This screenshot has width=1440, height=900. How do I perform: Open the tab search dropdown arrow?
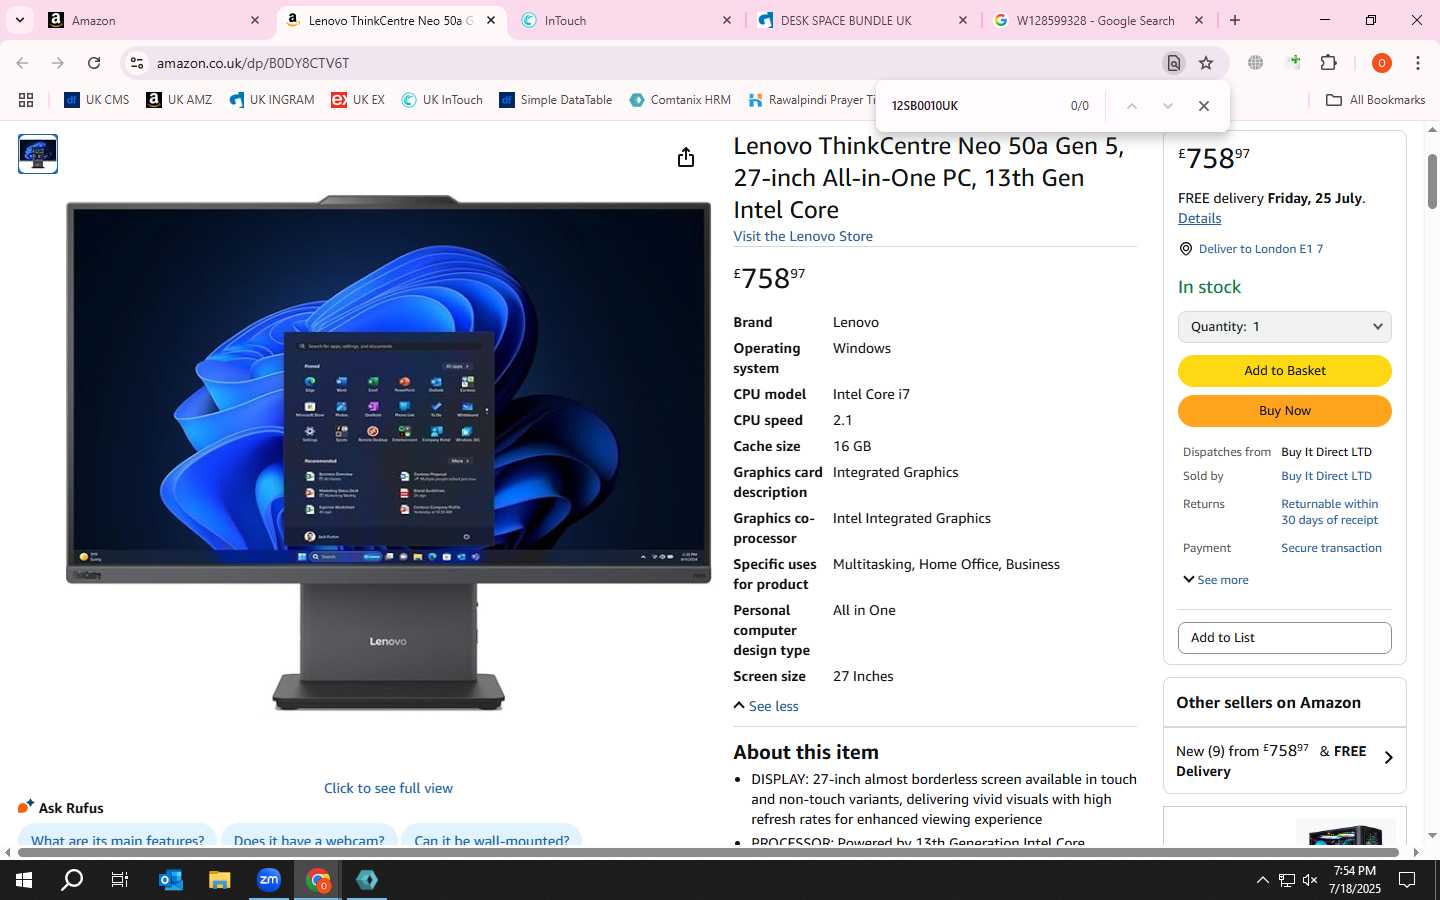(20, 20)
